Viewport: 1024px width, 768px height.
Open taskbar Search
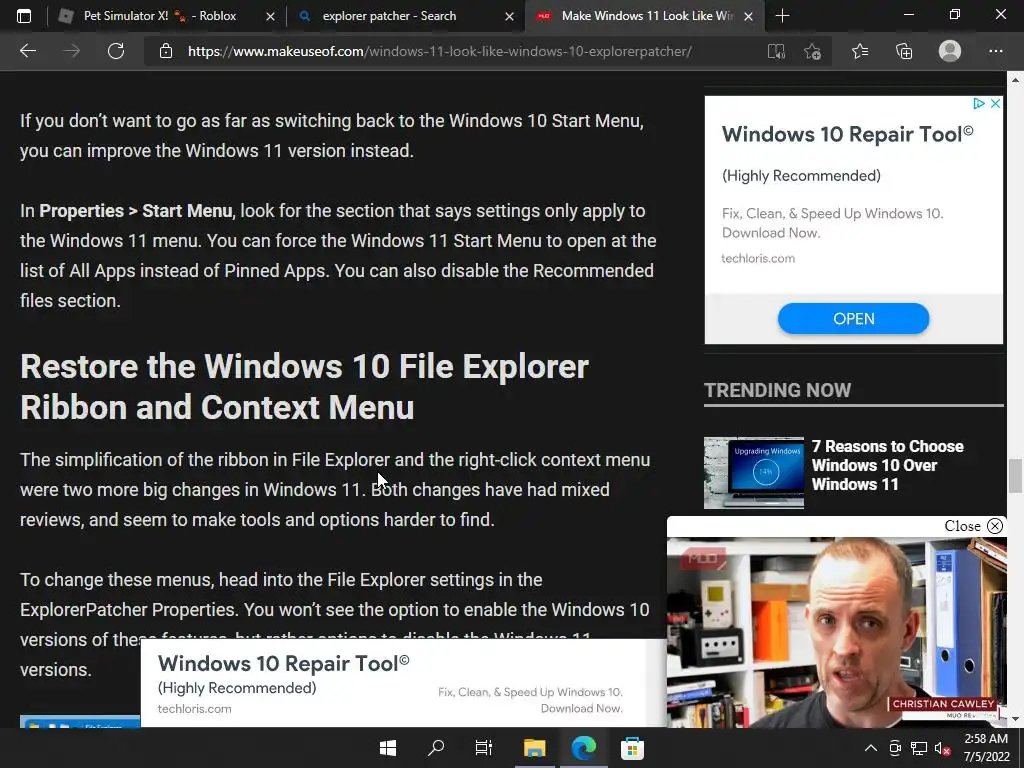[436, 748]
